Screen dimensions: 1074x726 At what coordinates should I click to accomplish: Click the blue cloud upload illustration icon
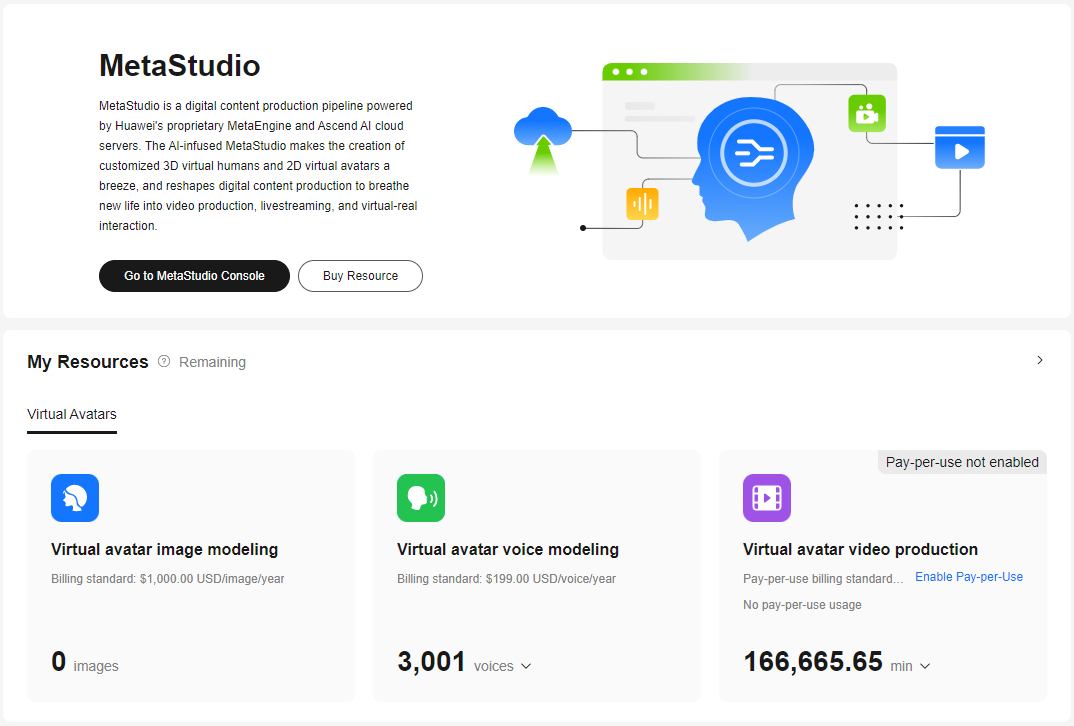[x=543, y=140]
